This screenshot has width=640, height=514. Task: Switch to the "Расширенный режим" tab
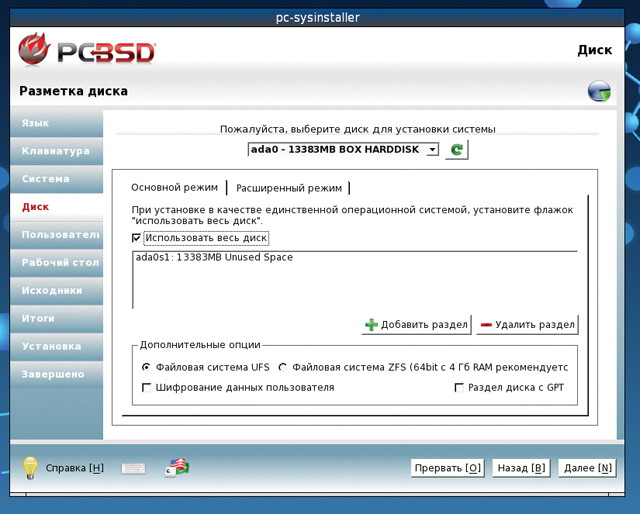289,187
